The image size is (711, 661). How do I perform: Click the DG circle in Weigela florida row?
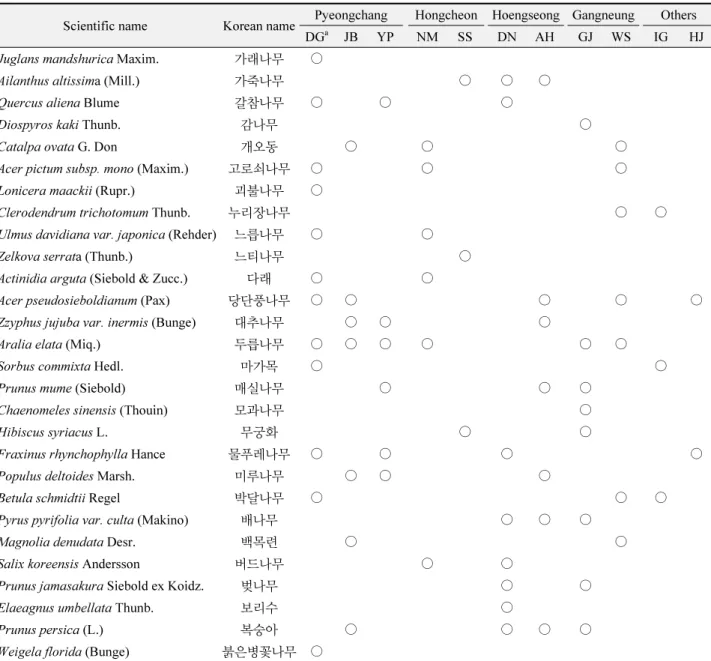click(317, 651)
